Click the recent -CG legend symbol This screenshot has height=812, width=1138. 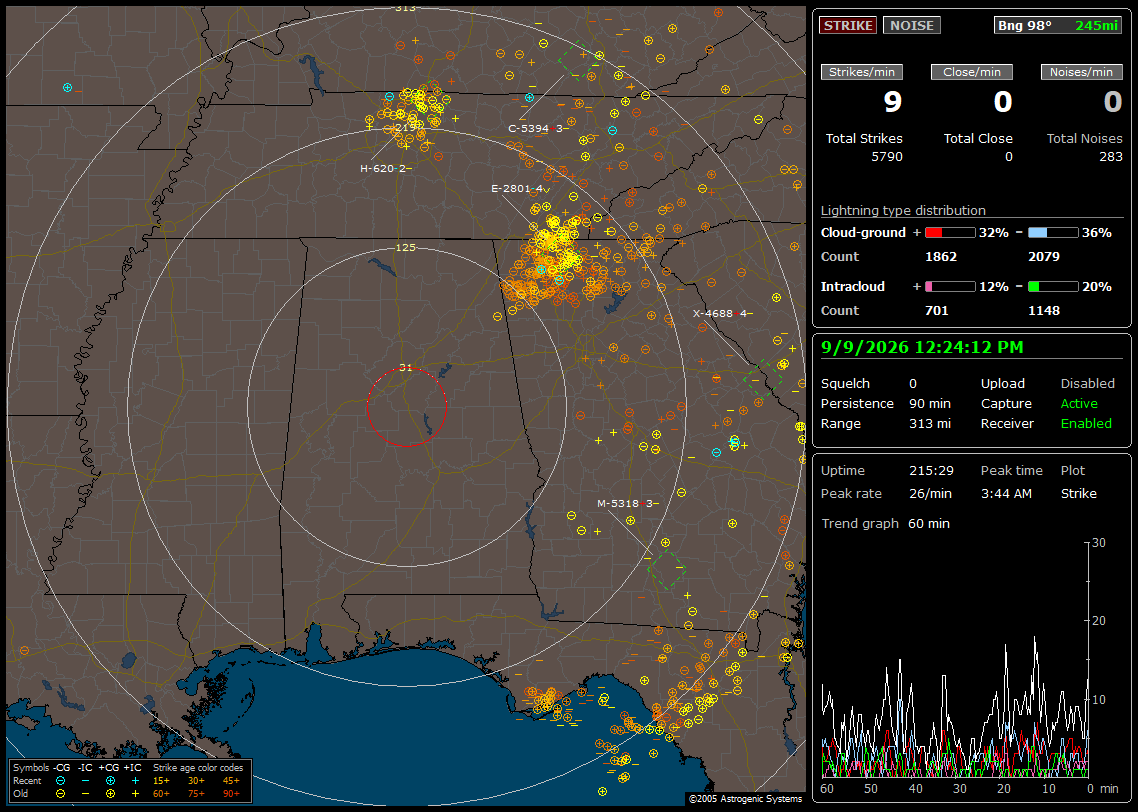point(60,781)
